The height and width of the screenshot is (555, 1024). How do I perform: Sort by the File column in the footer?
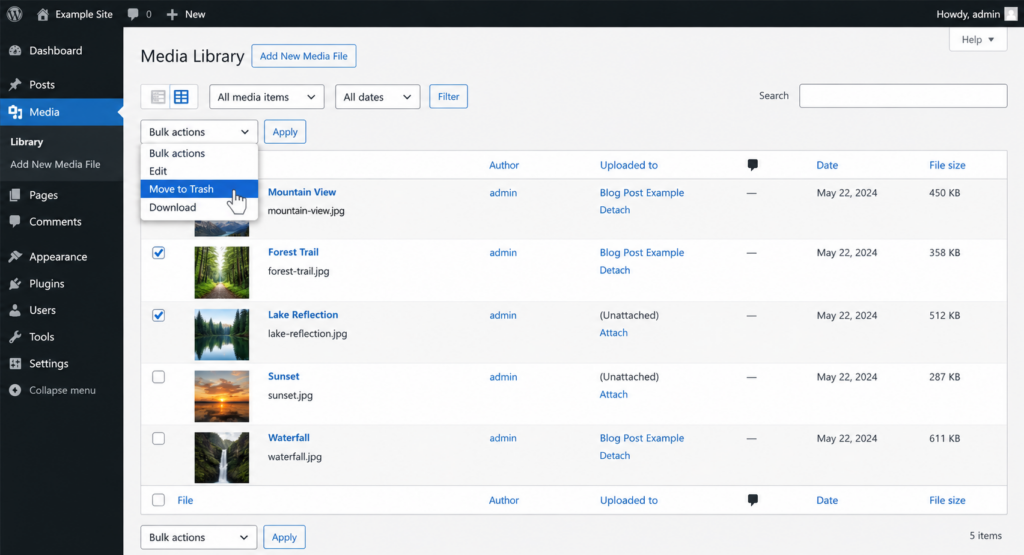pyautogui.click(x=185, y=500)
